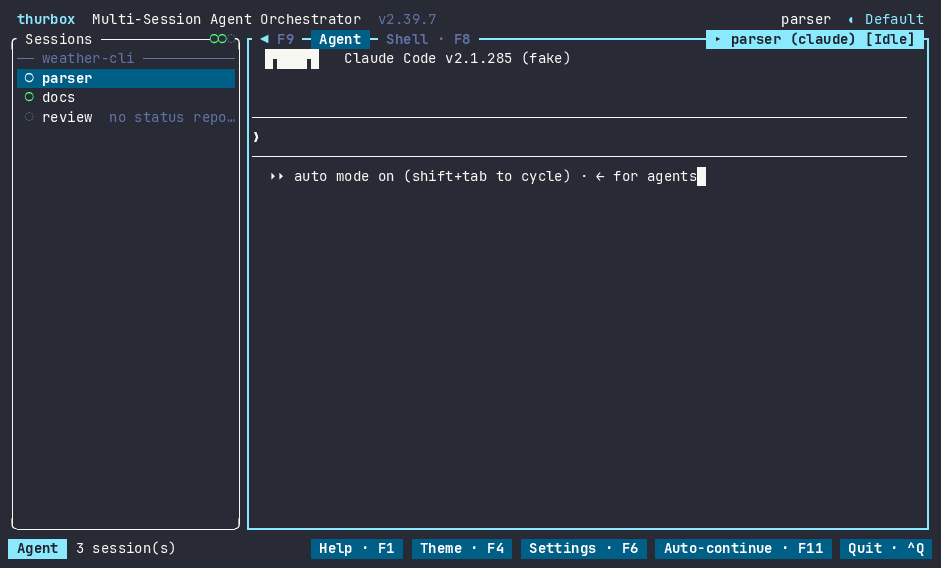Image resolution: width=941 pixels, height=568 pixels.
Task: Select the parser session row
Action: coord(126,79)
